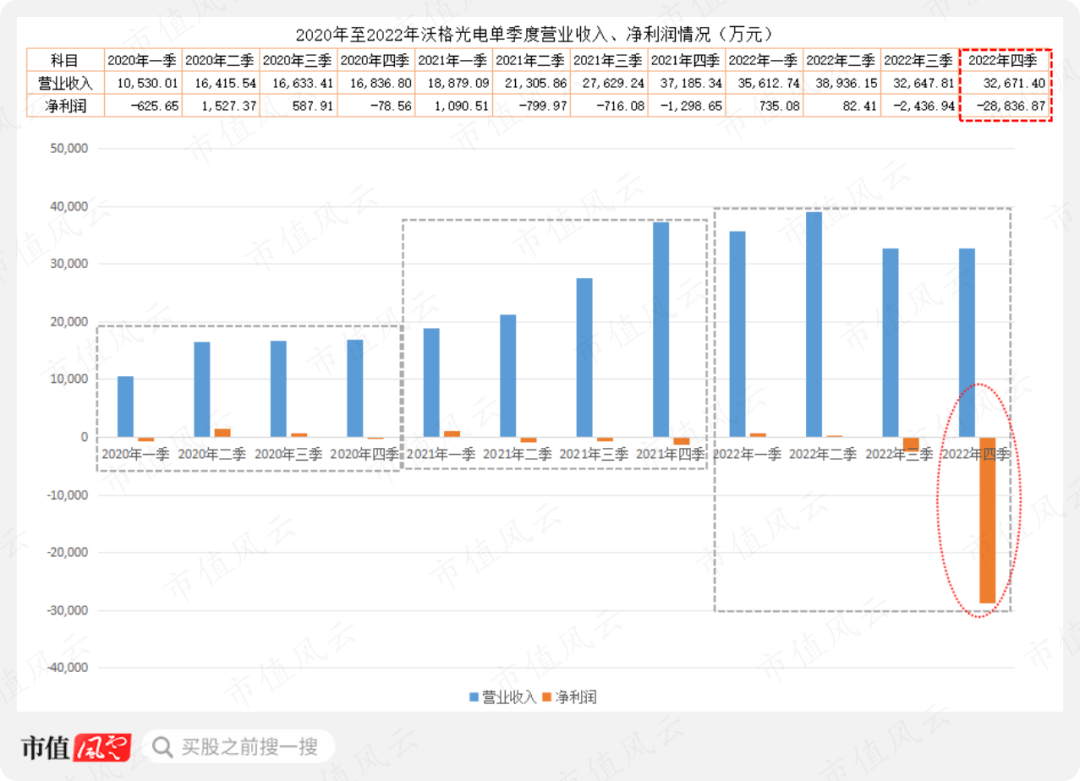Image resolution: width=1080 pixels, height=781 pixels.
Task: Click the revenue value 27,629.24
Action: coord(614,83)
